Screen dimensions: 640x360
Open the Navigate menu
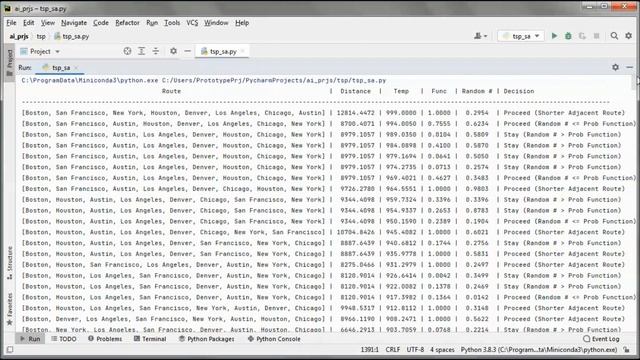coord(74,23)
